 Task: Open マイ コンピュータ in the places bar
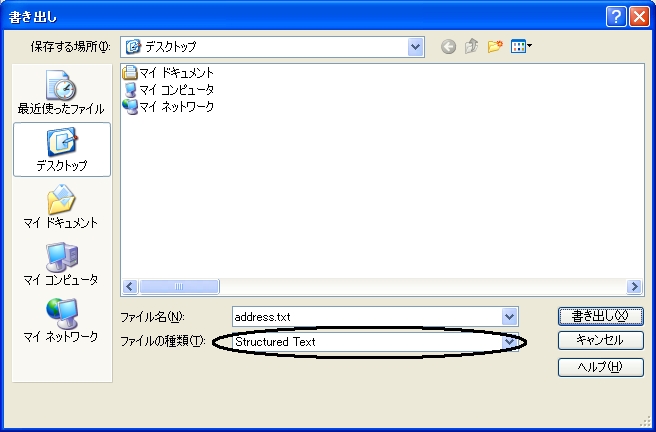pos(61,264)
